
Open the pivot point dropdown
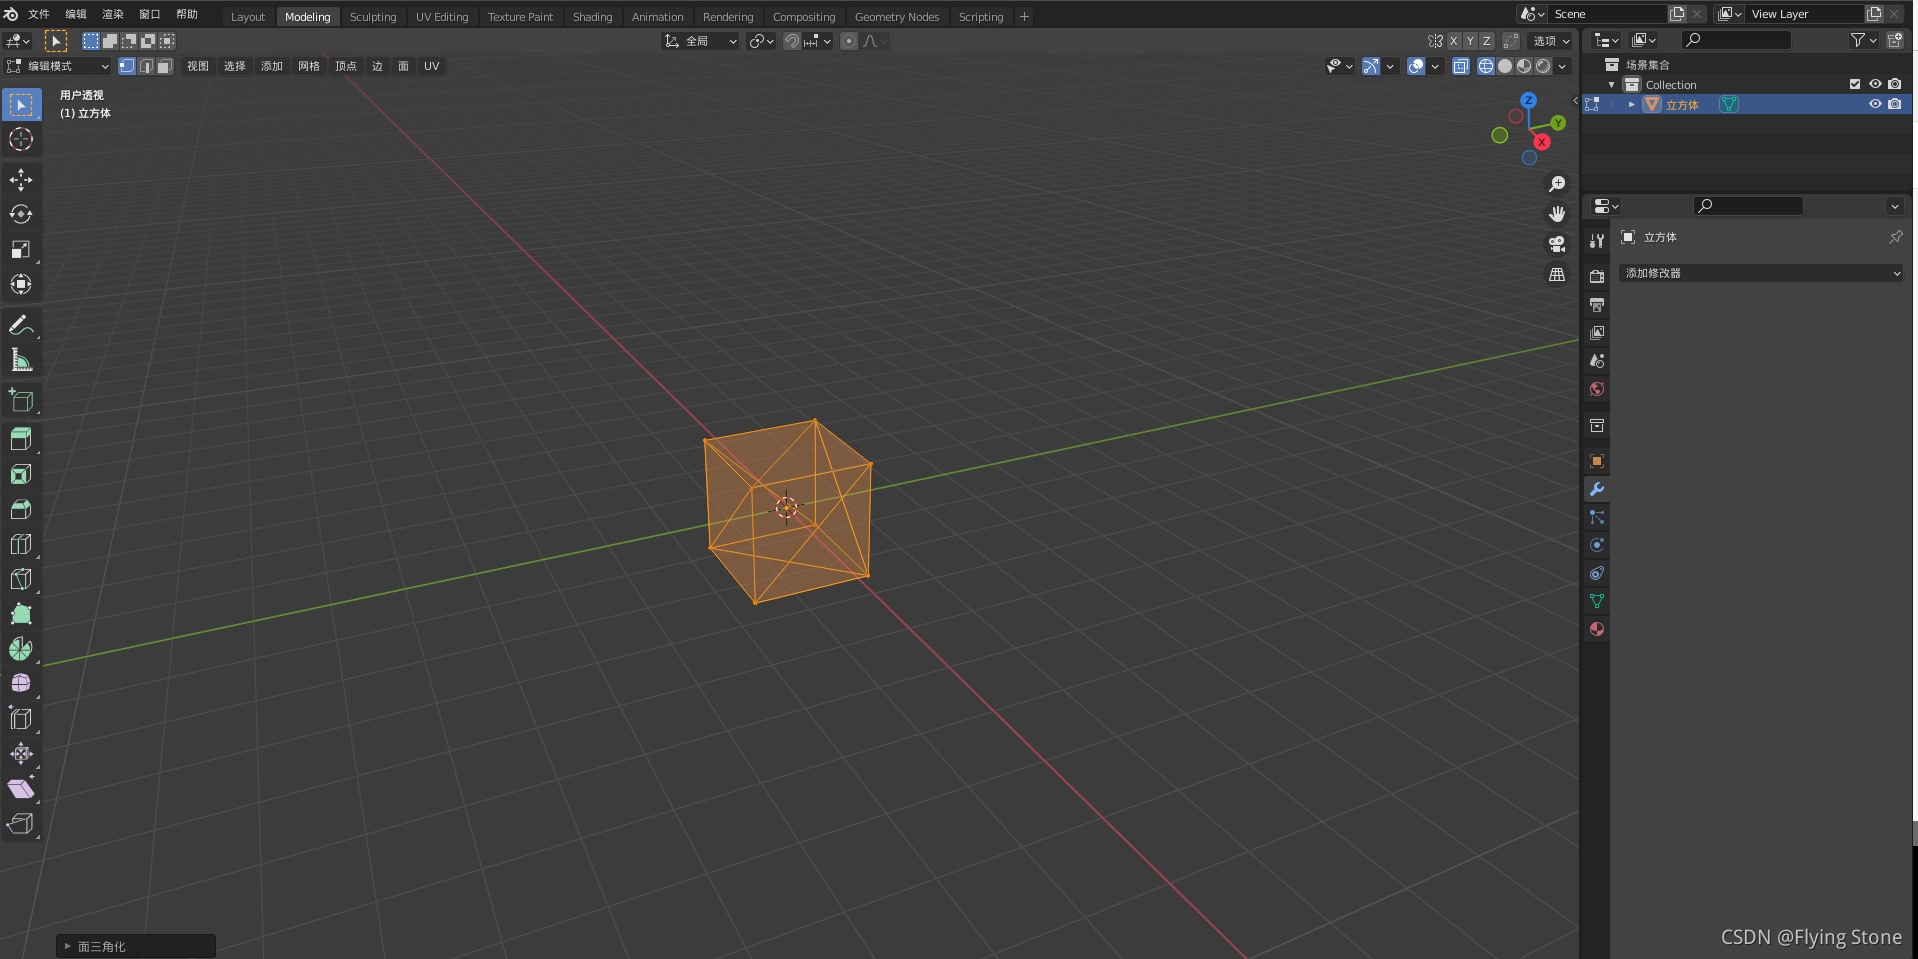coord(761,41)
